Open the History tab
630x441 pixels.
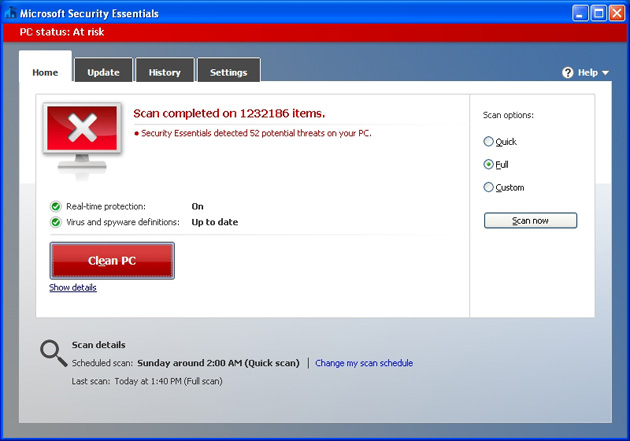[x=165, y=72]
